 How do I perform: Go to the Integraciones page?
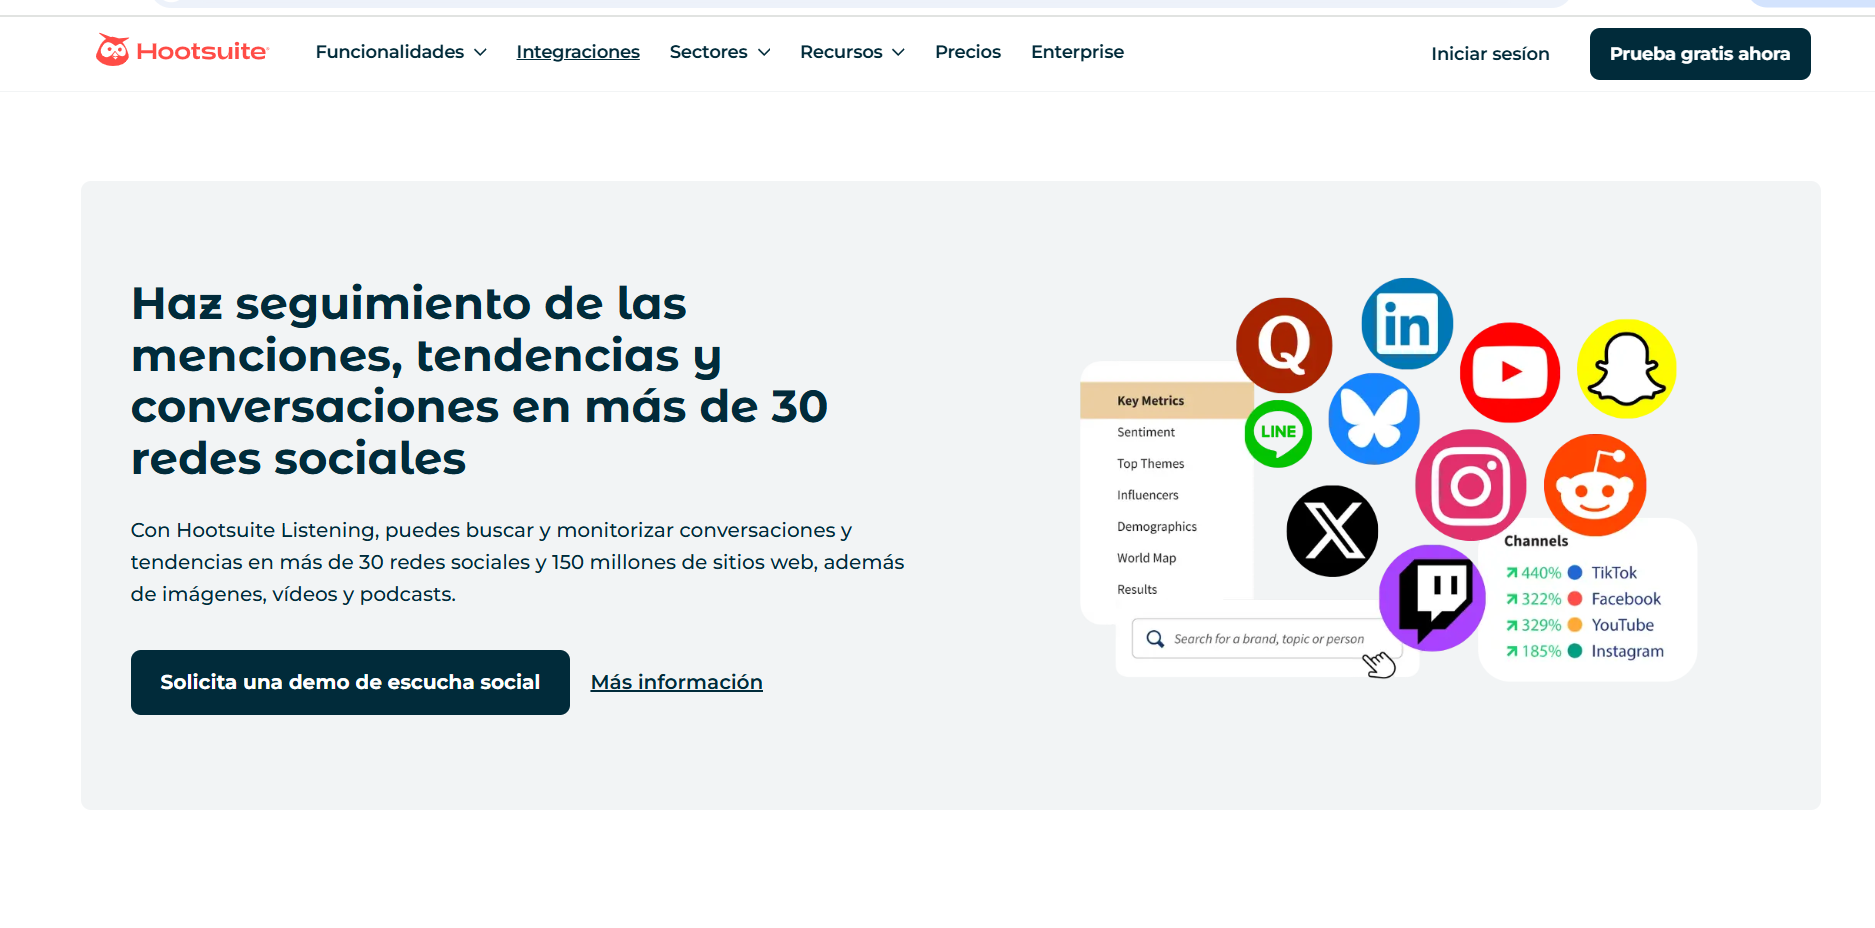coord(578,52)
